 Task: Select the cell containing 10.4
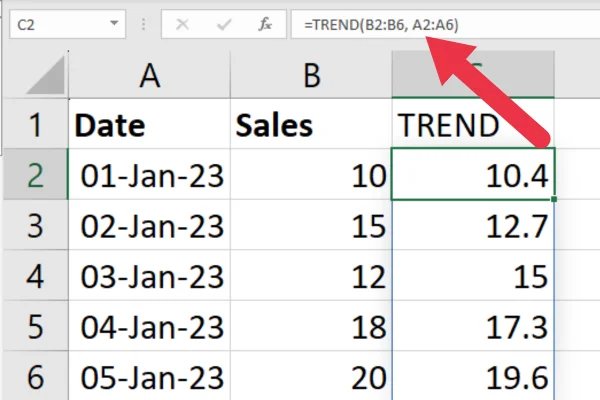point(473,175)
